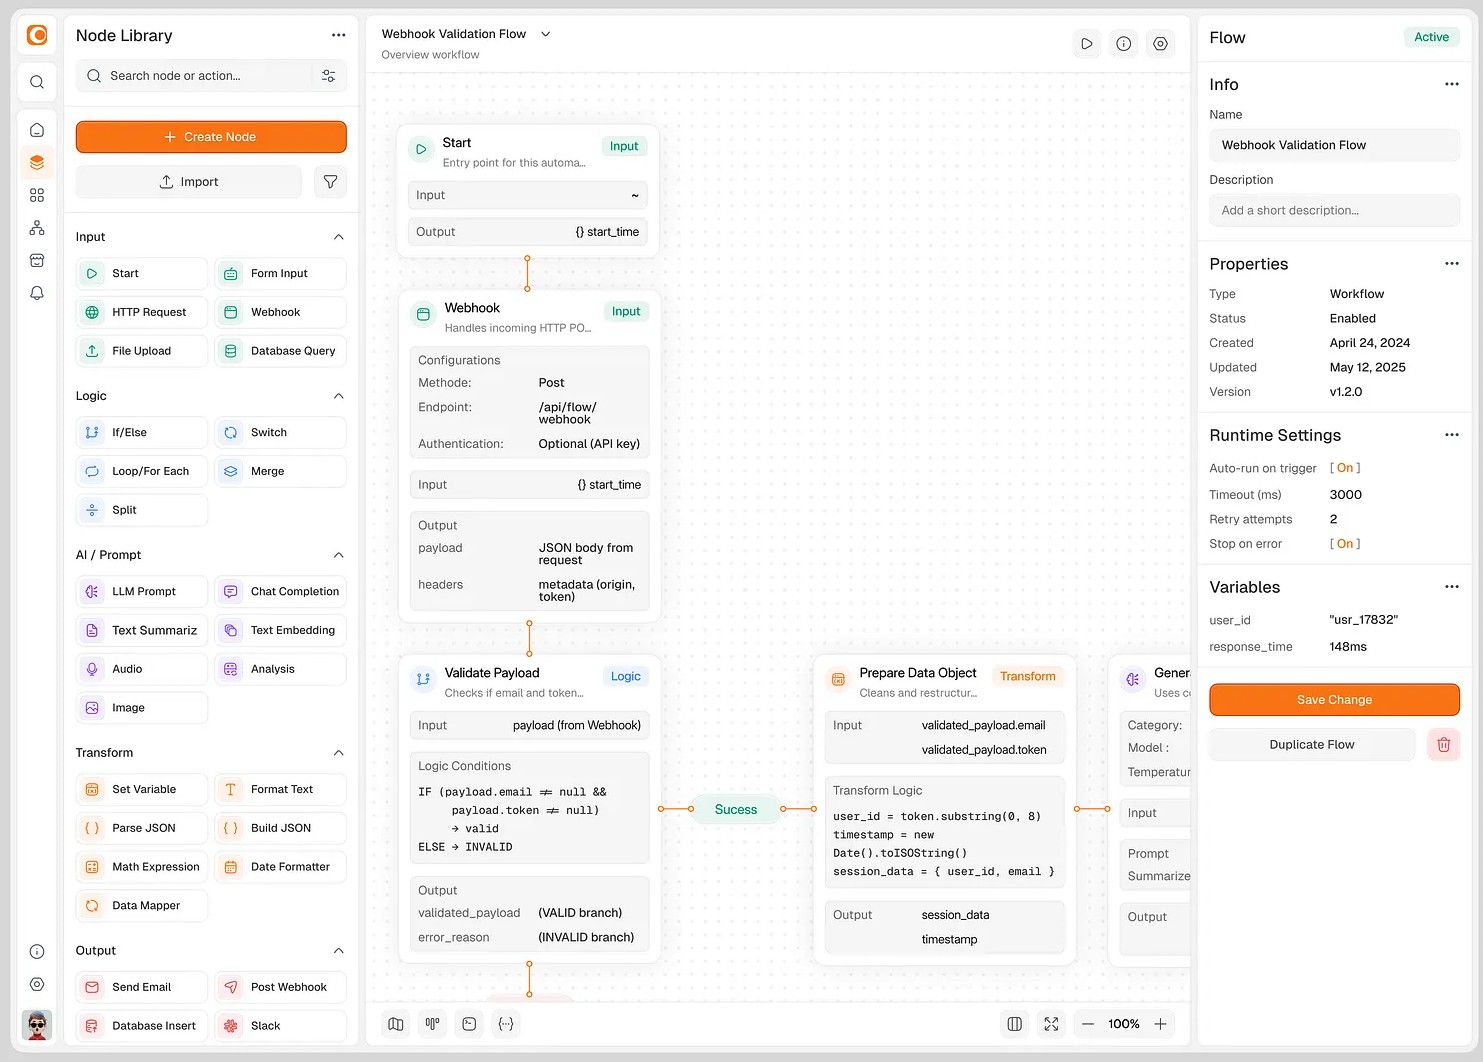Click the zoom in plus control
The width and height of the screenshot is (1483, 1062).
(1160, 1024)
